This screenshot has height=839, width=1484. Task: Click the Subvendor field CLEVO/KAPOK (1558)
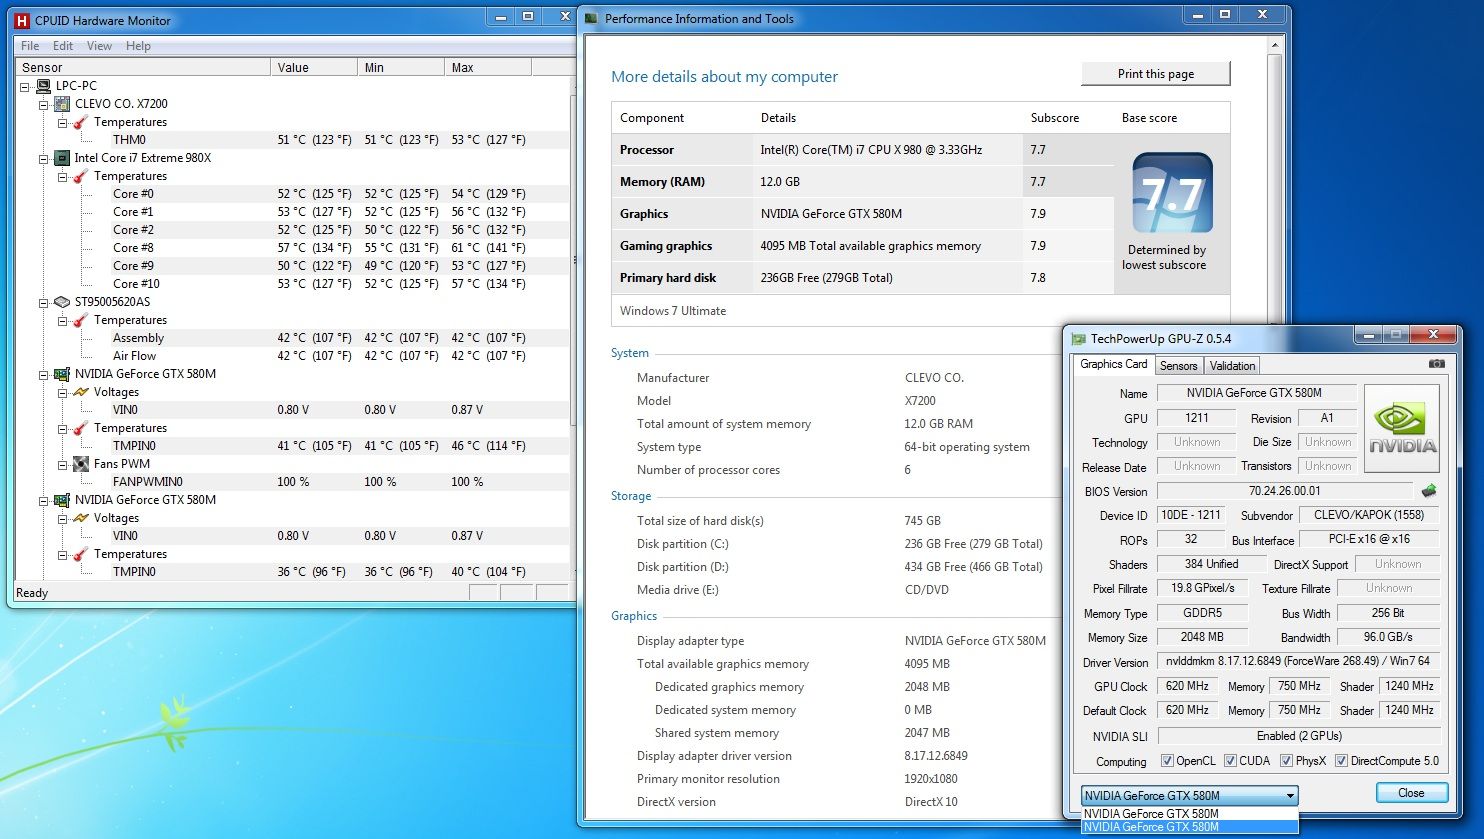click(1369, 515)
